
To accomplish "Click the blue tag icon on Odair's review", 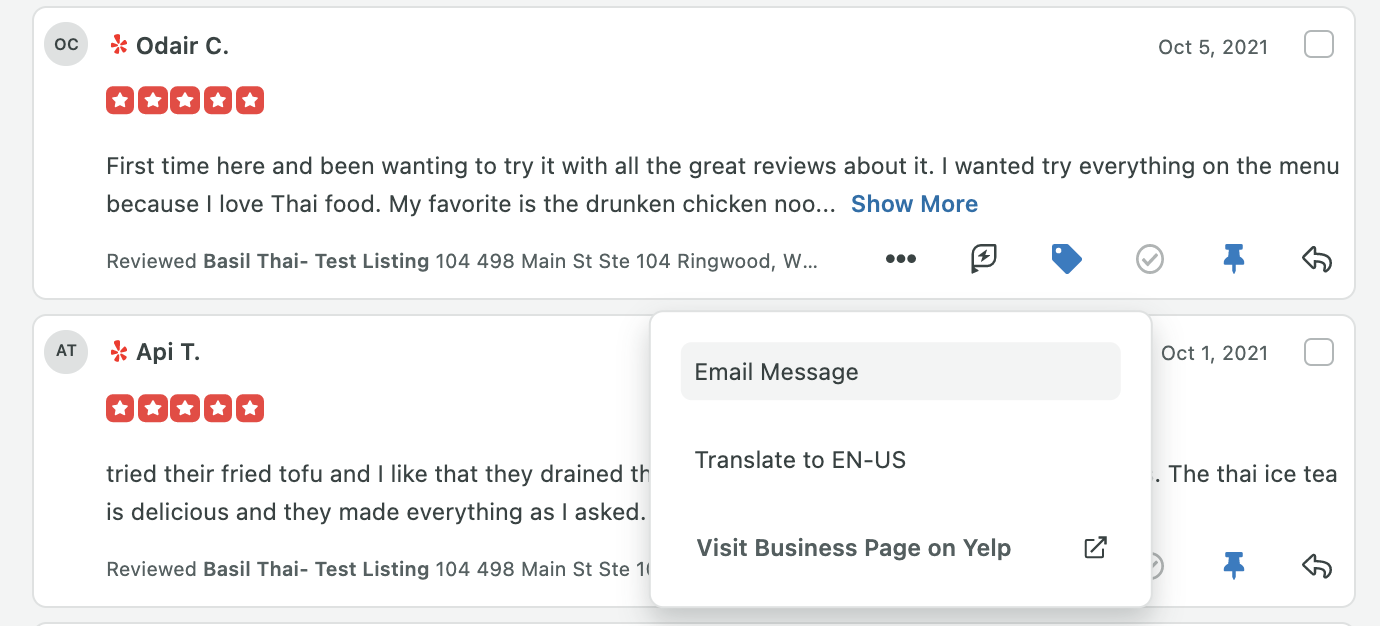I will pyautogui.click(x=1067, y=260).
